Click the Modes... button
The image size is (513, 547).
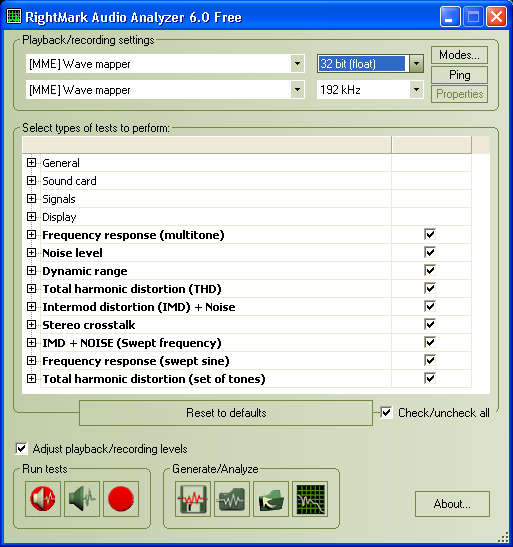[x=459, y=55]
